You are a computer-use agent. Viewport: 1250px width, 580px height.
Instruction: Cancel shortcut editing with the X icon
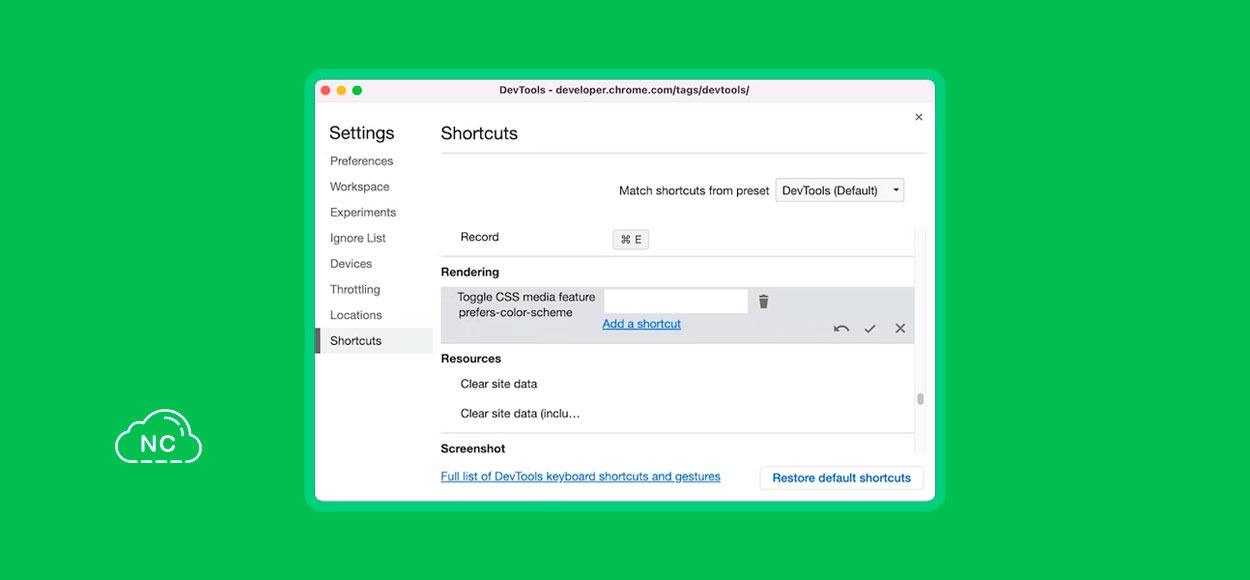[x=900, y=328]
